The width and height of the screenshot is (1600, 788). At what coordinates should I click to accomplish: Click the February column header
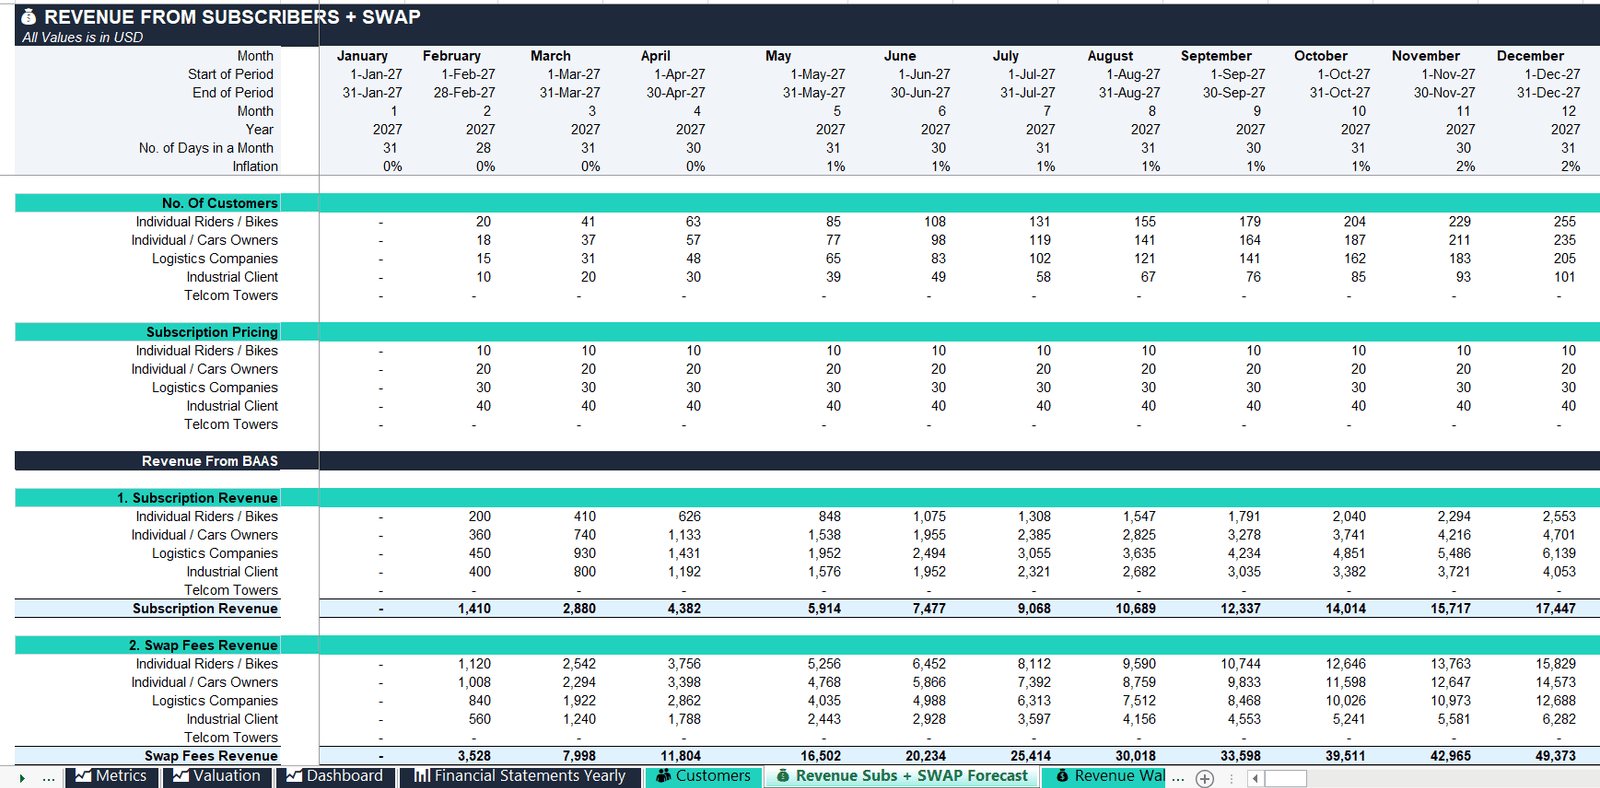[451, 56]
